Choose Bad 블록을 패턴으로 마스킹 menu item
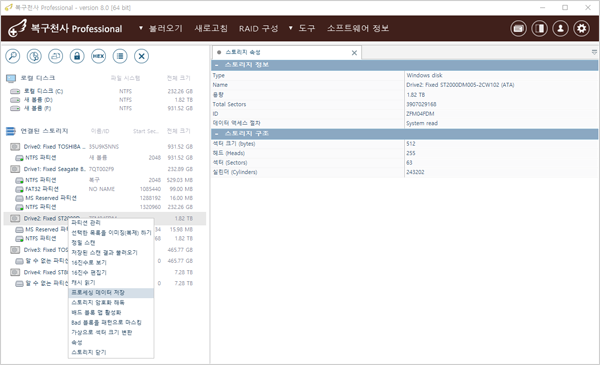 tap(111, 323)
